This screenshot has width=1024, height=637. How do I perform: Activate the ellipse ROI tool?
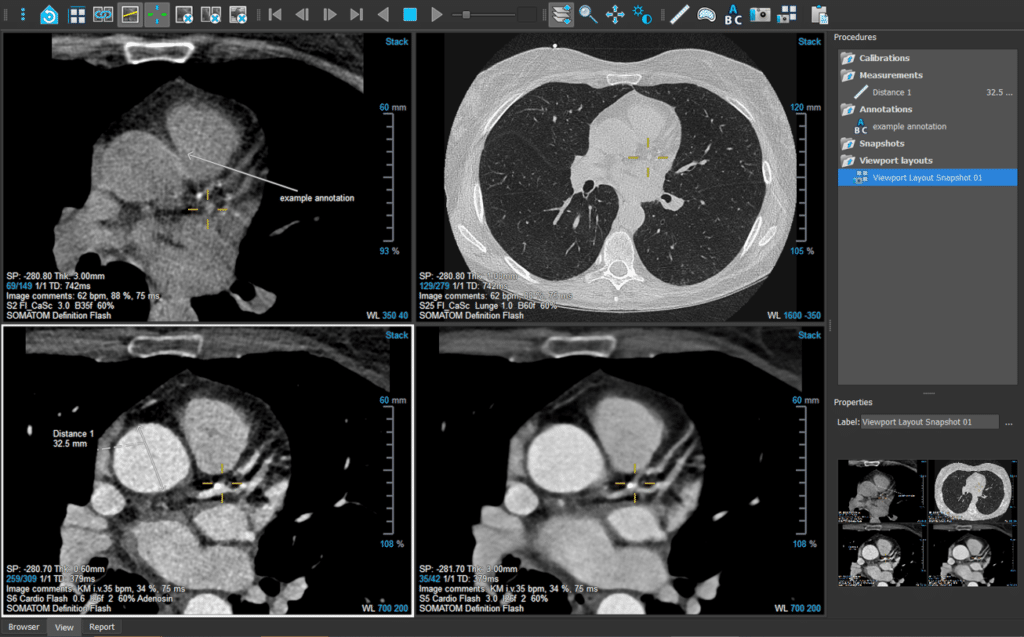pyautogui.click(x=706, y=14)
